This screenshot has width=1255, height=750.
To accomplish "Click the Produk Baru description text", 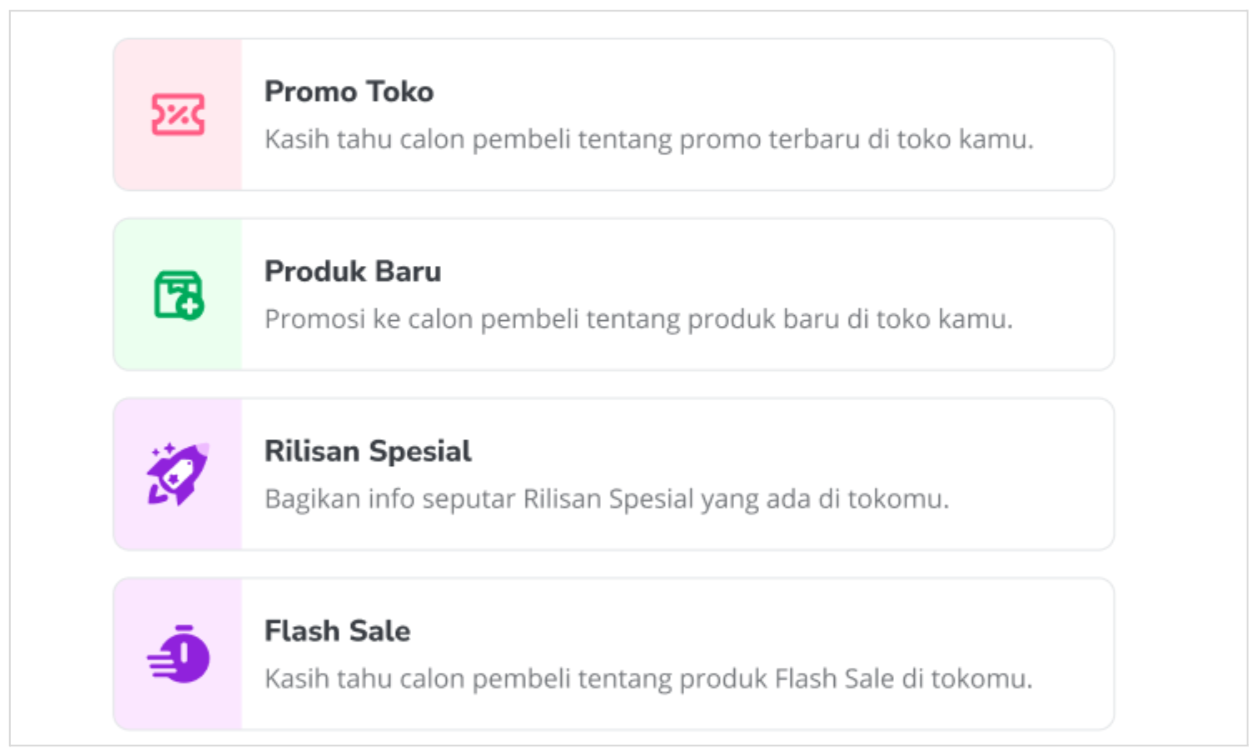I will [639, 320].
